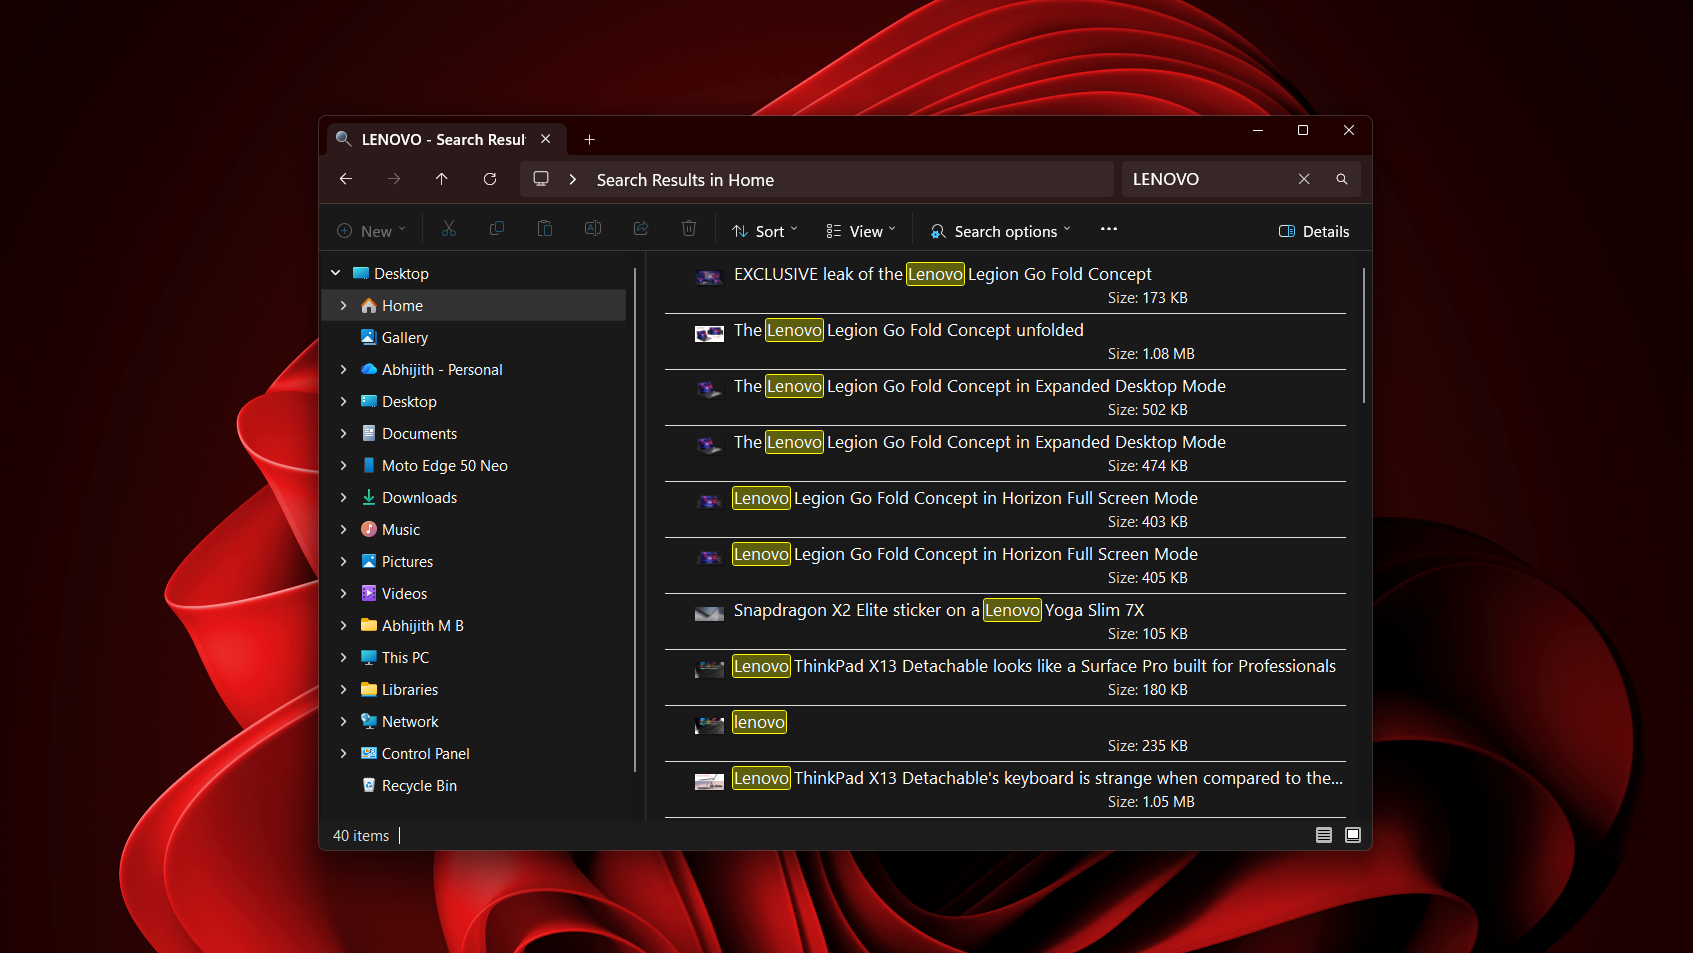Click the up-one-level navigation arrow
Screen dimensions: 1693x953
[441, 179]
